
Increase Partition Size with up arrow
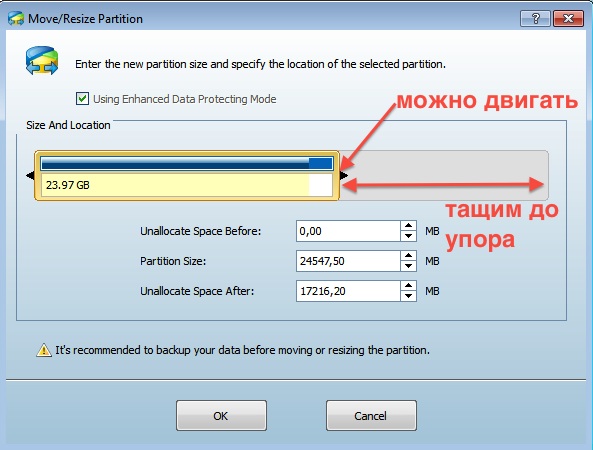pos(408,256)
